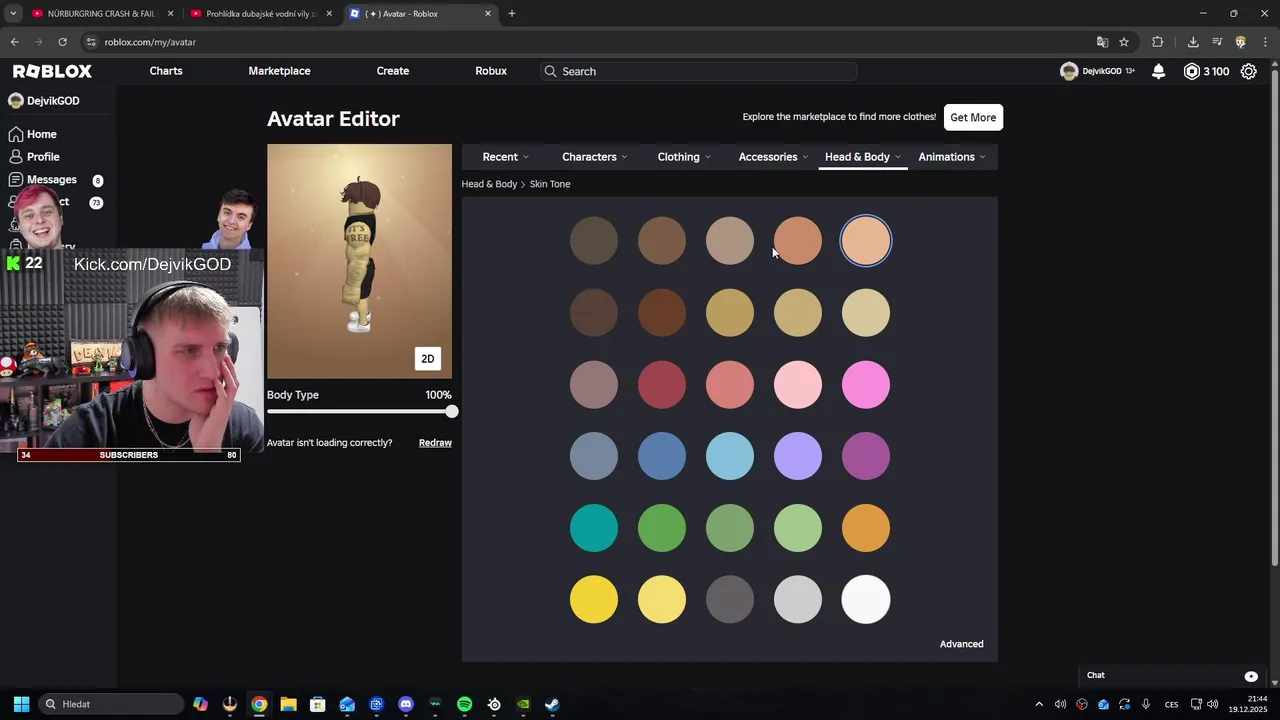Image resolution: width=1280 pixels, height=720 pixels.
Task: Open File Explorer from taskbar
Action: point(288,704)
